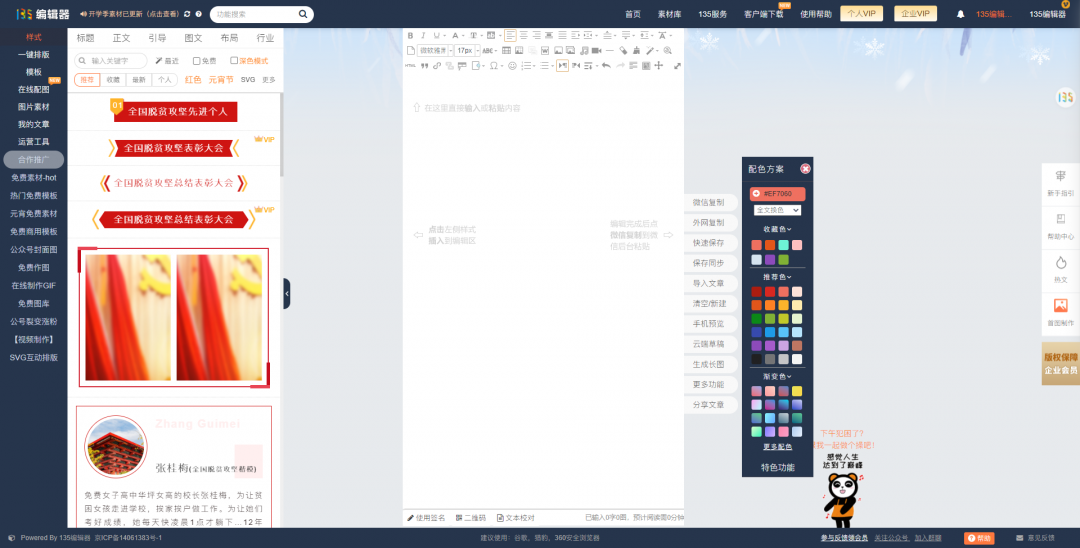Click the fullscreen expand icon in toolbar
Viewport: 1080px width, 548px height.
[x=677, y=66]
